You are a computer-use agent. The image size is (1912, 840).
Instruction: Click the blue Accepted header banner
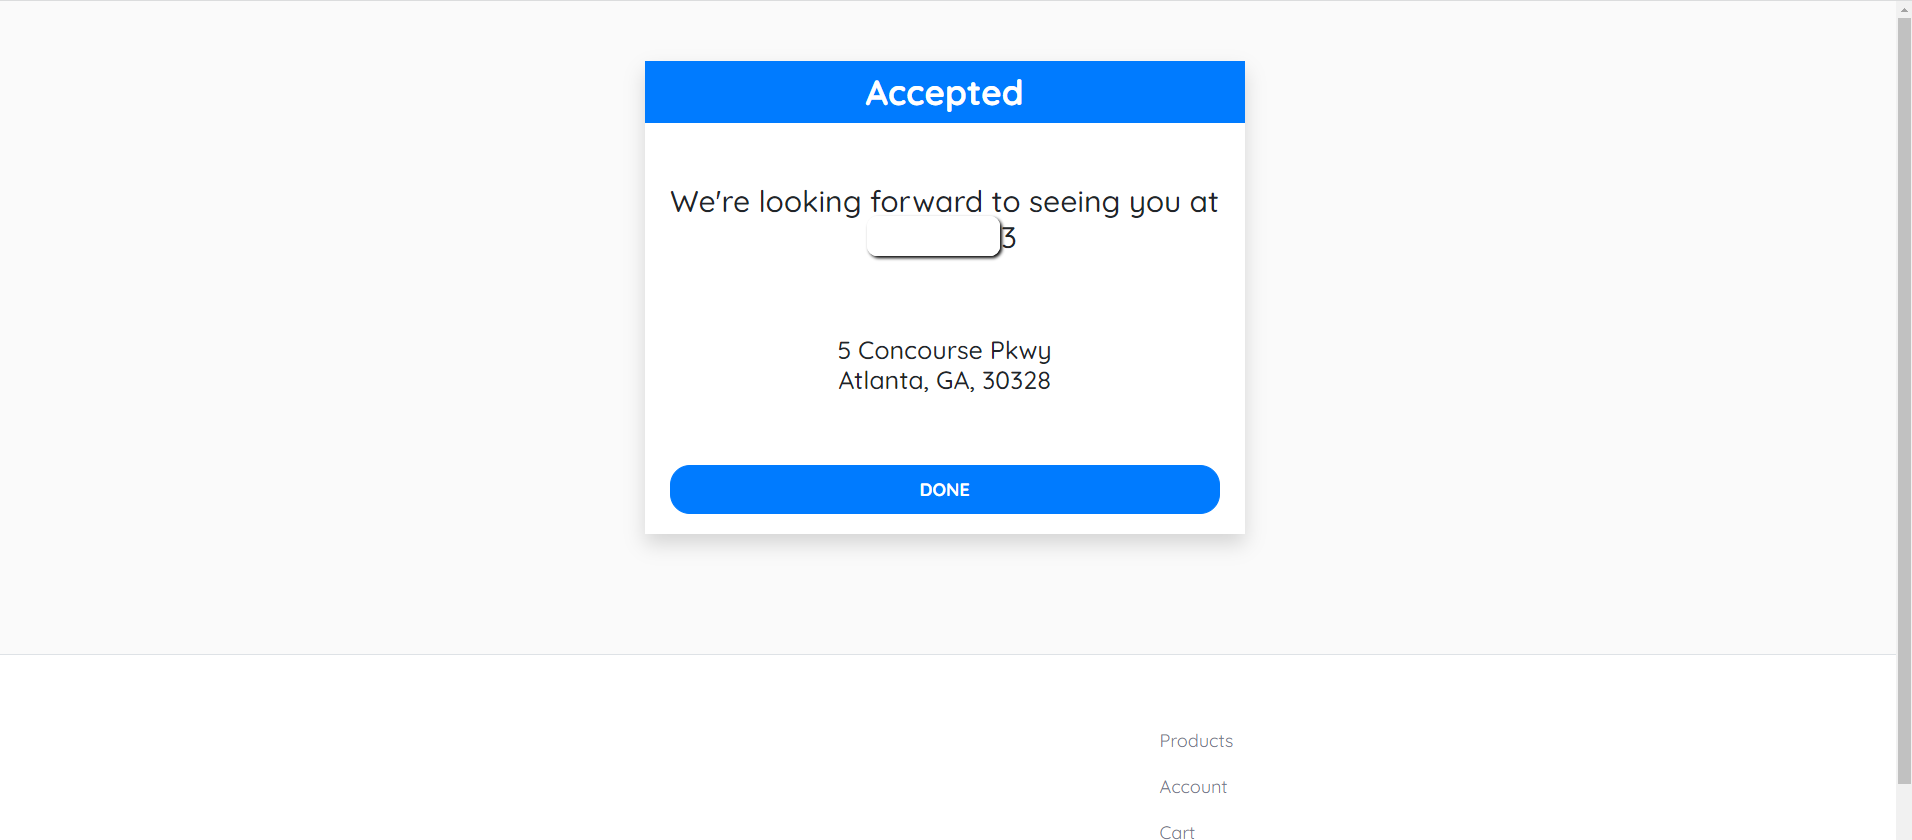944,92
